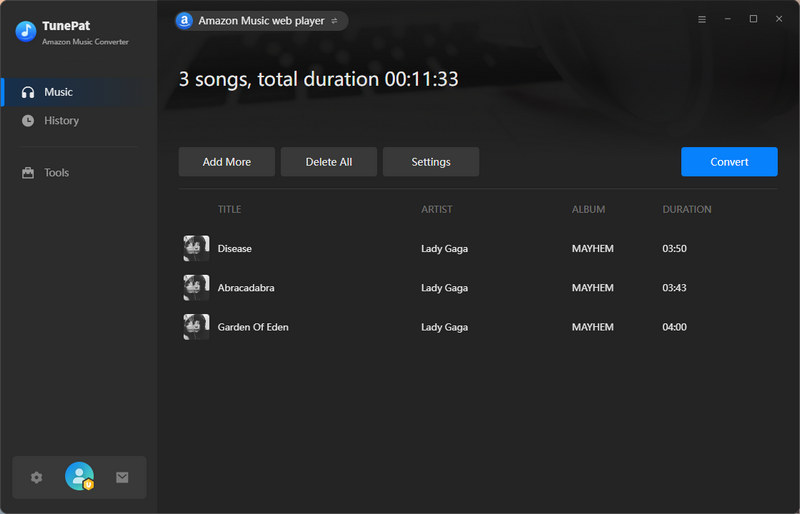Viewport: 800px width, 514px height.
Task: Minimize the TunePat window
Action: coord(728,19)
